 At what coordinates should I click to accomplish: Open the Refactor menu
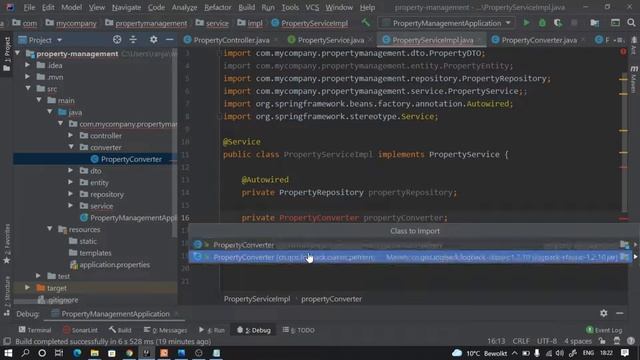(218, 7)
